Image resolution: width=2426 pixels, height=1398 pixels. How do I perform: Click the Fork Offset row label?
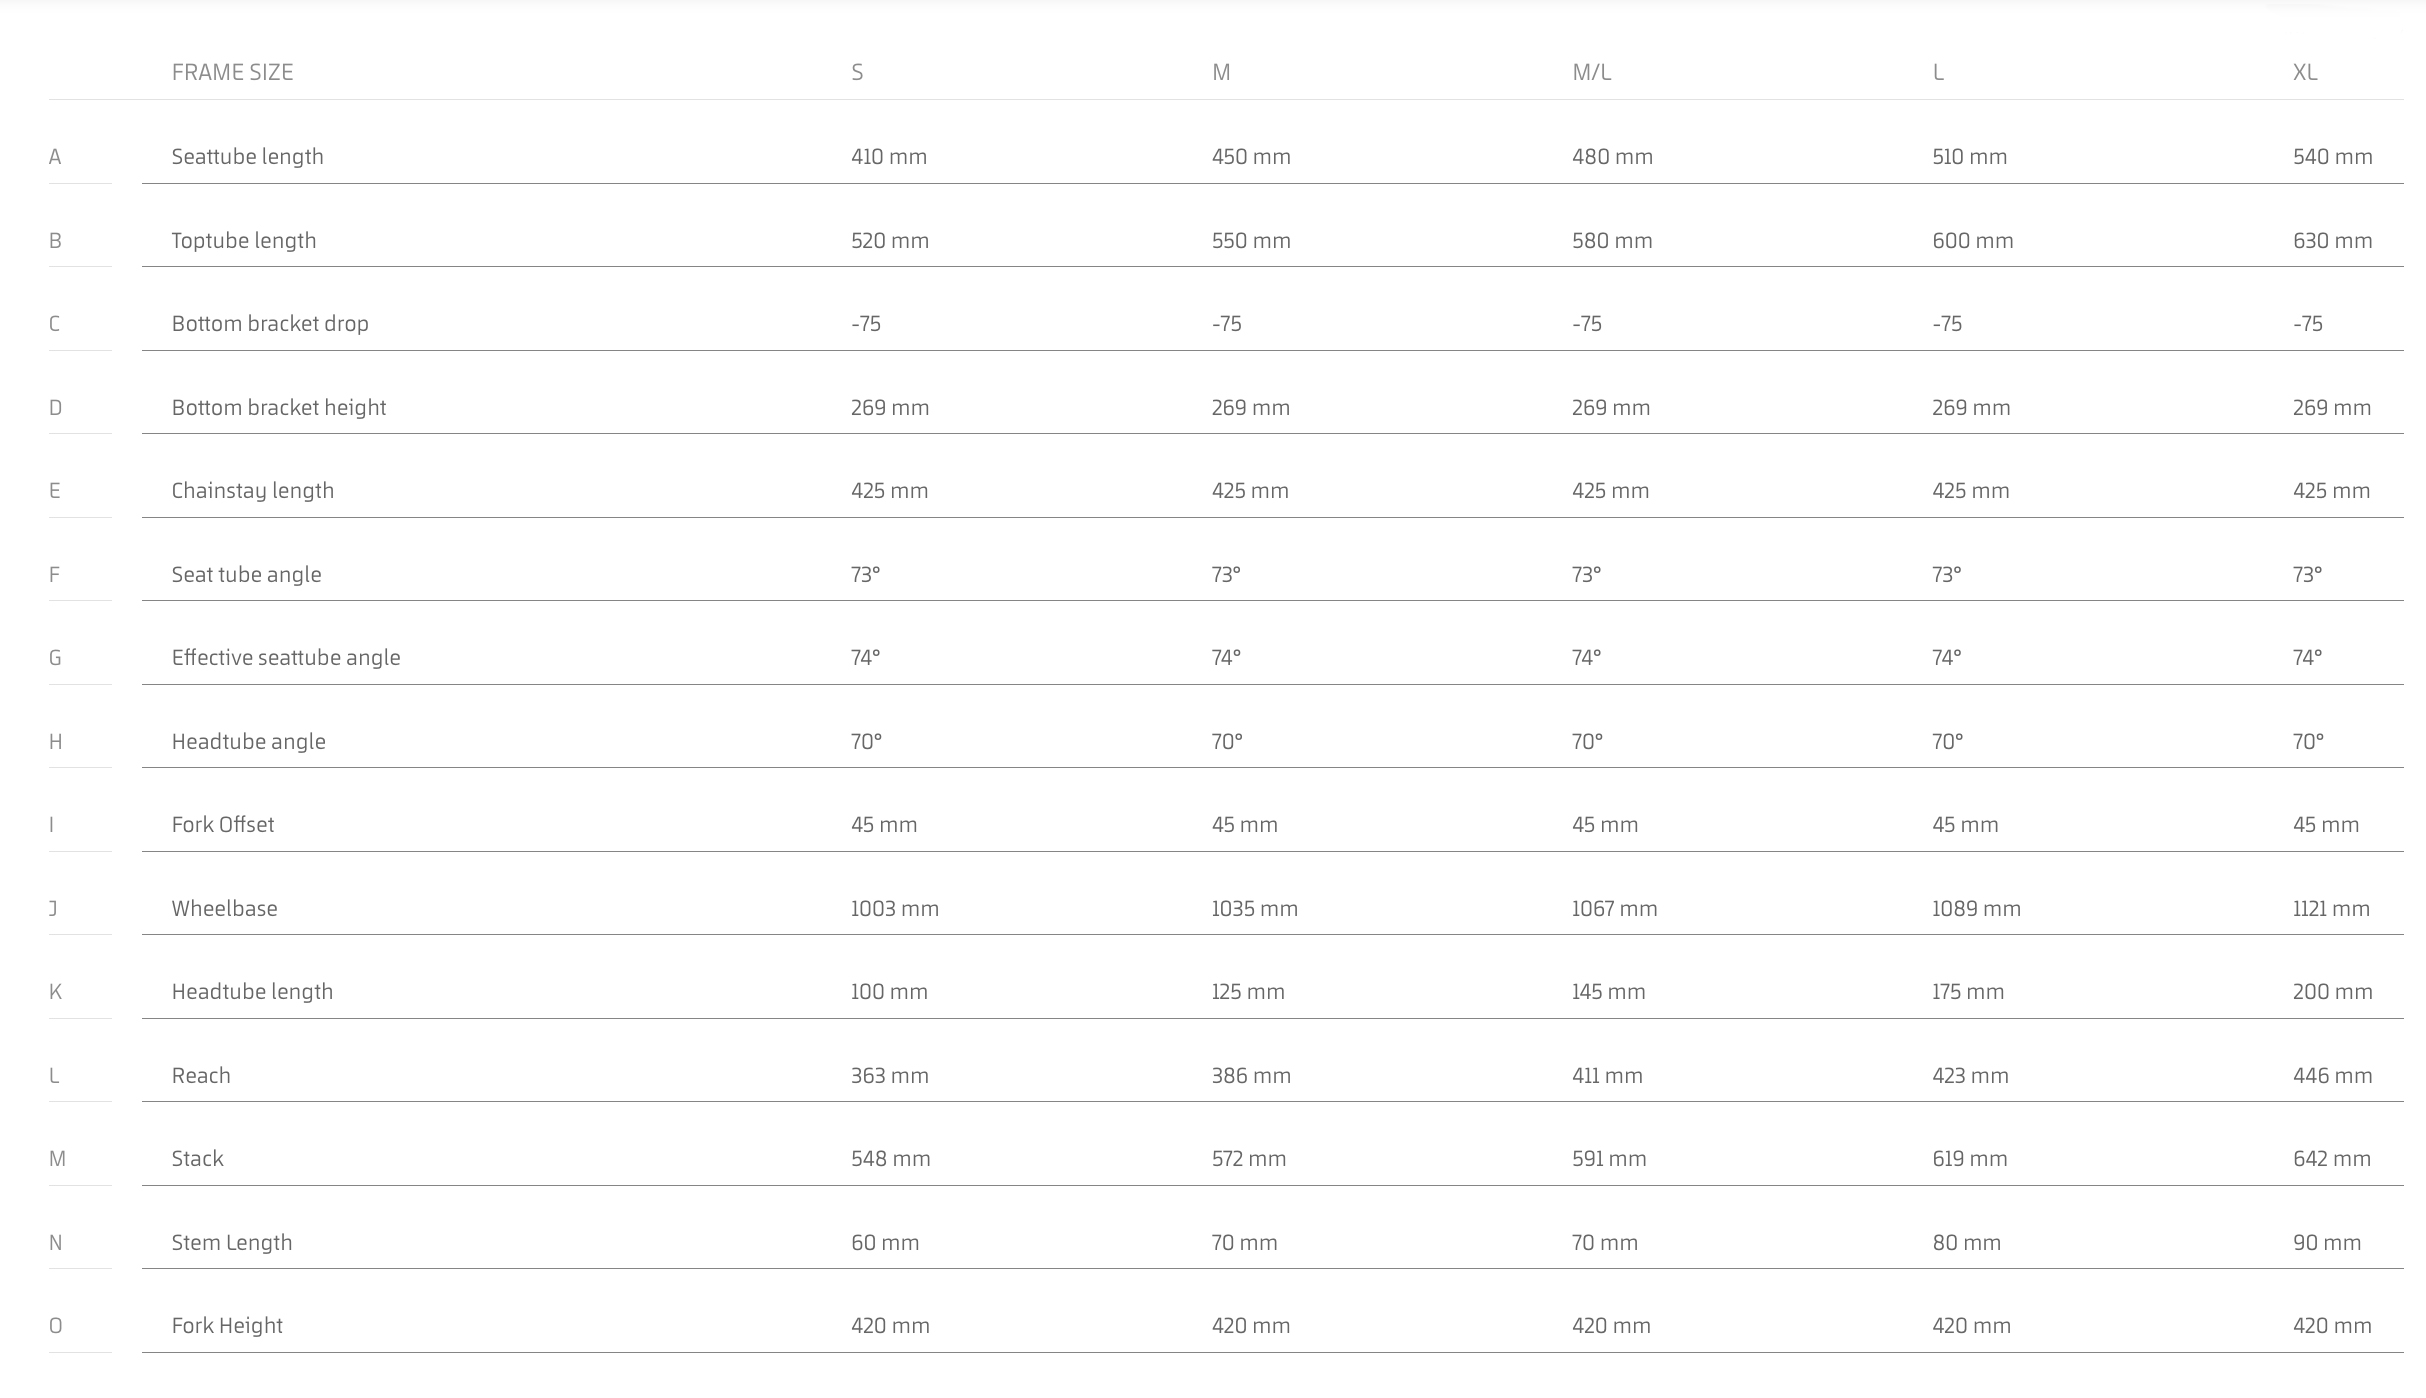(x=223, y=825)
